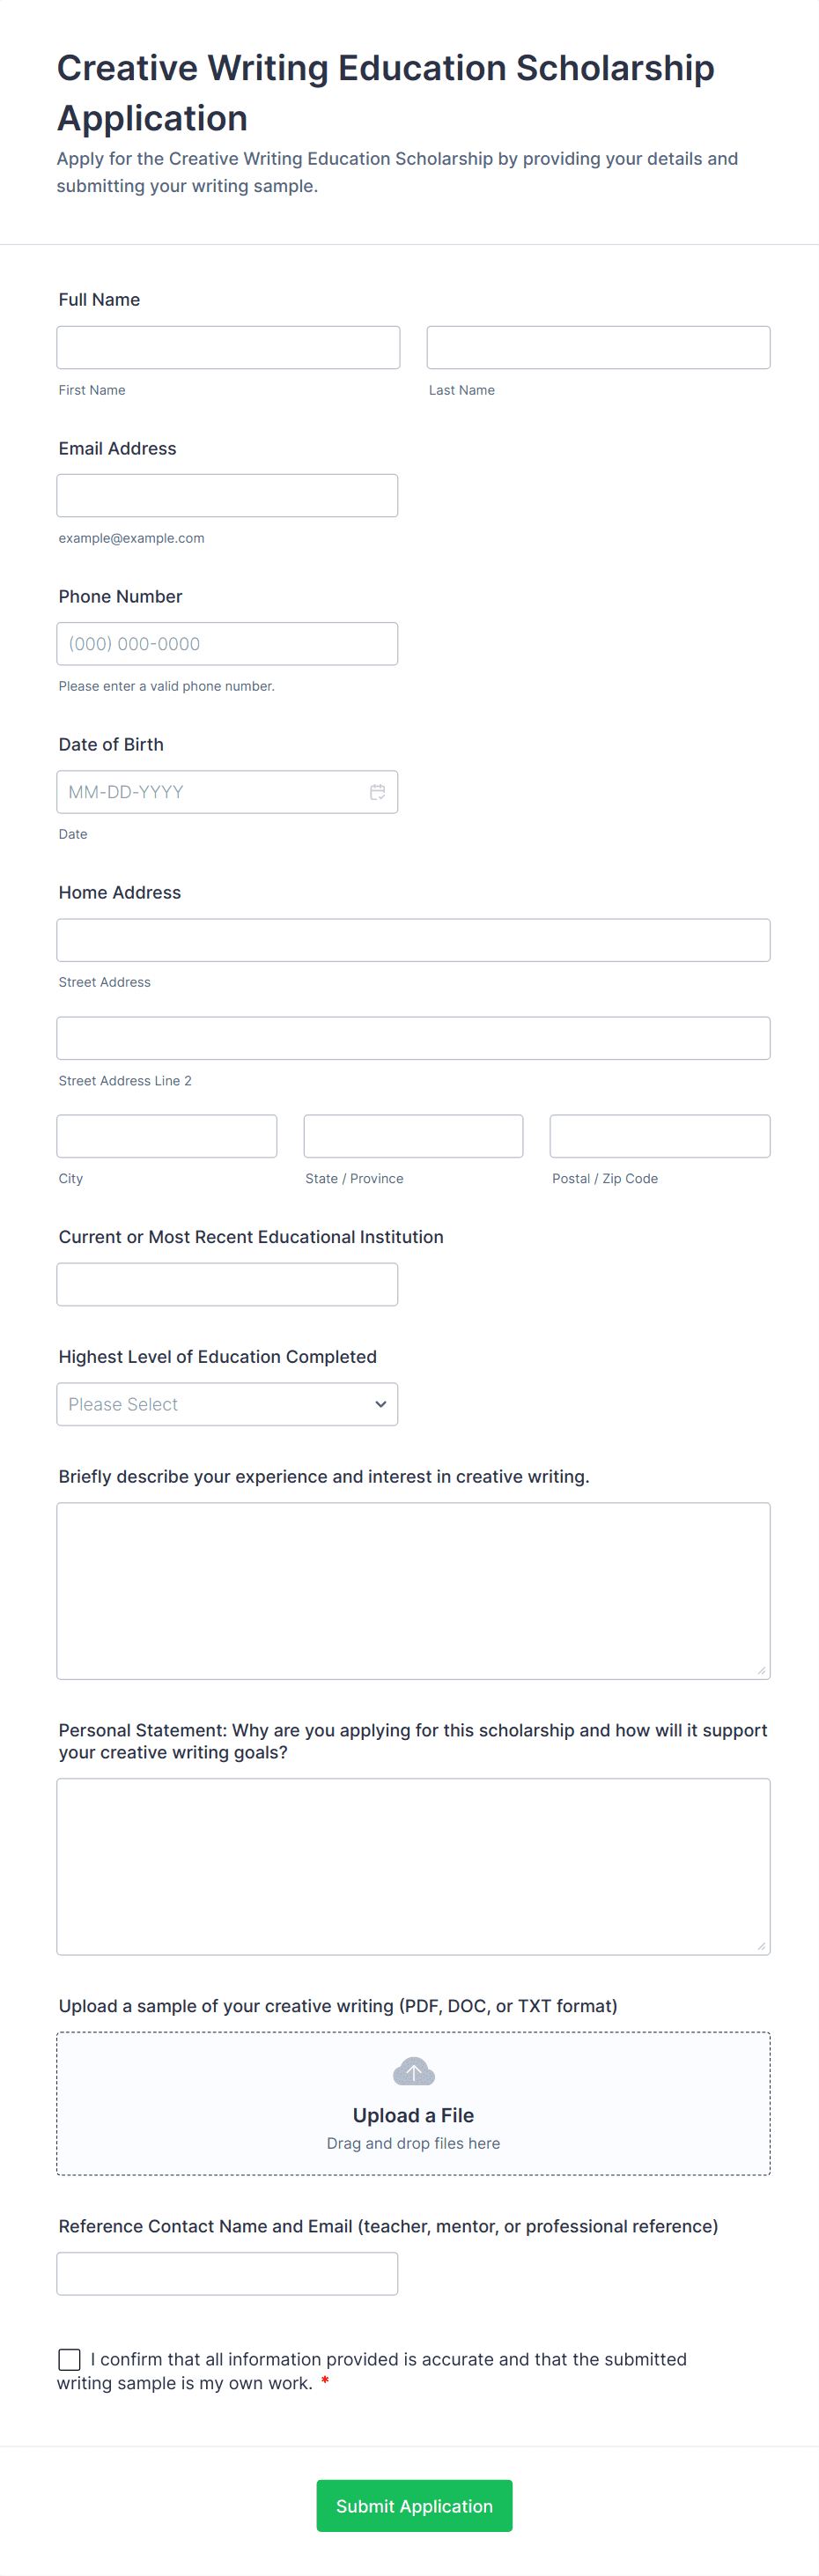Click the Reference Contact Name and Email field
The height and width of the screenshot is (2576, 819).
tap(227, 2273)
